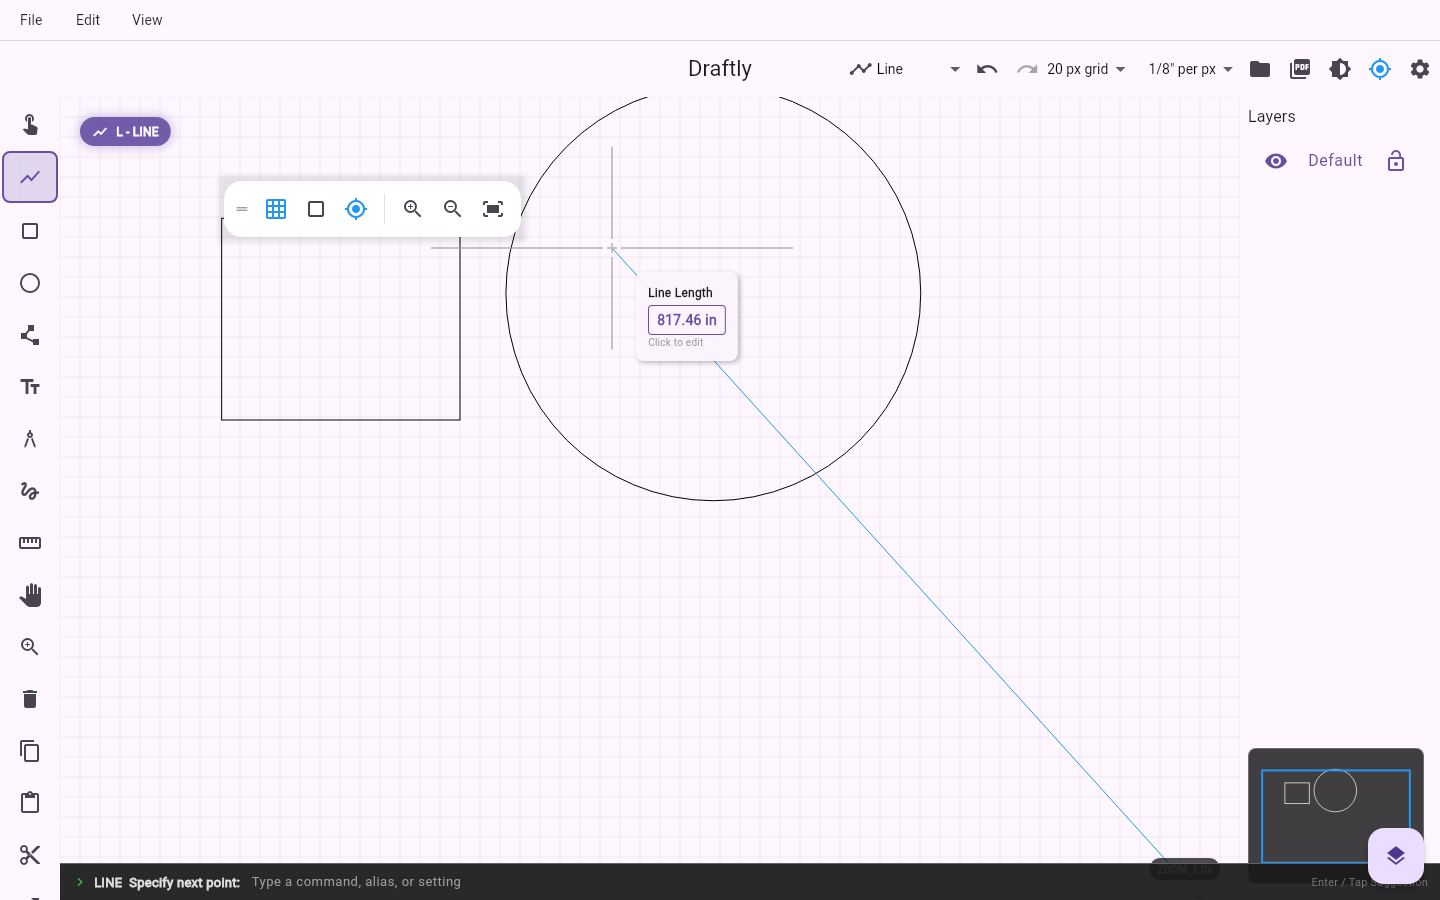Fit drawing to screen icon
Viewport: 1440px width, 900px height.
tap(493, 209)
